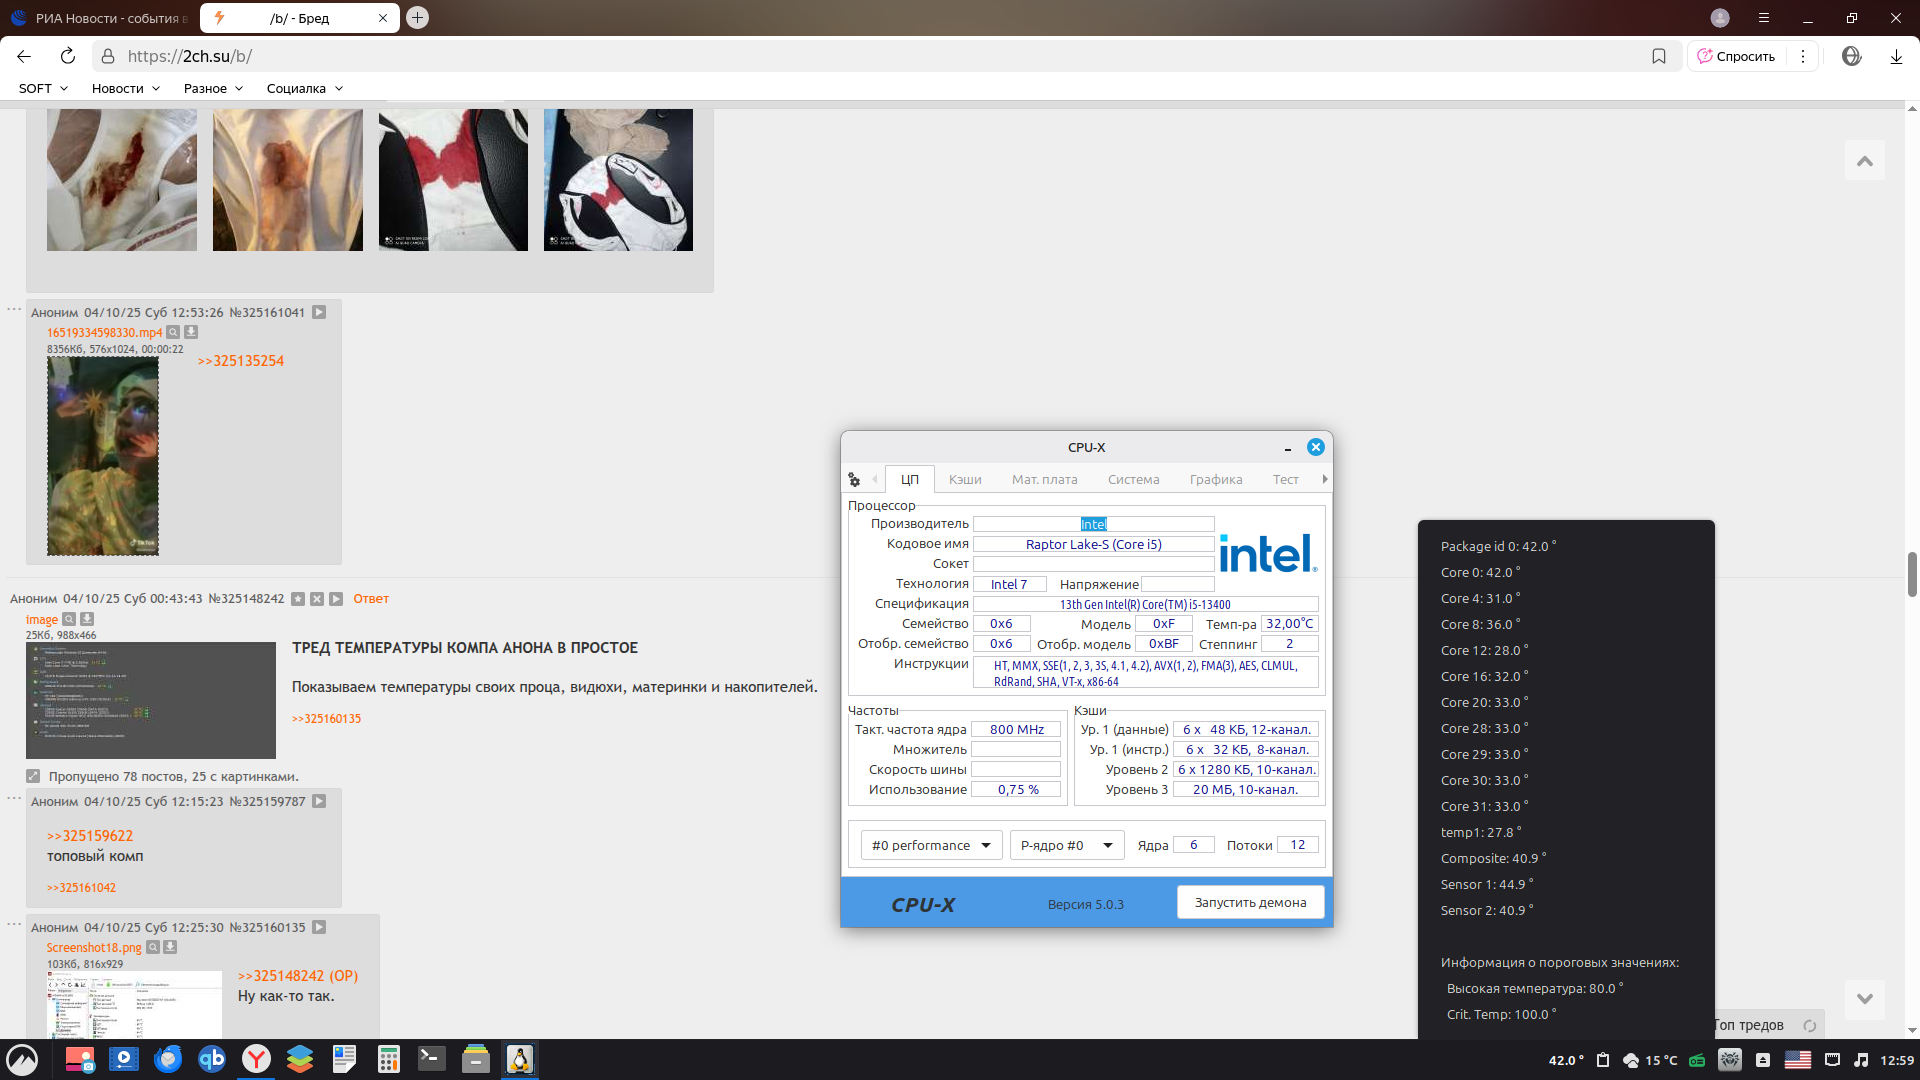Launch terminal from the taskbar
The image size is (1920, 1080).
tap(432, 1059)
